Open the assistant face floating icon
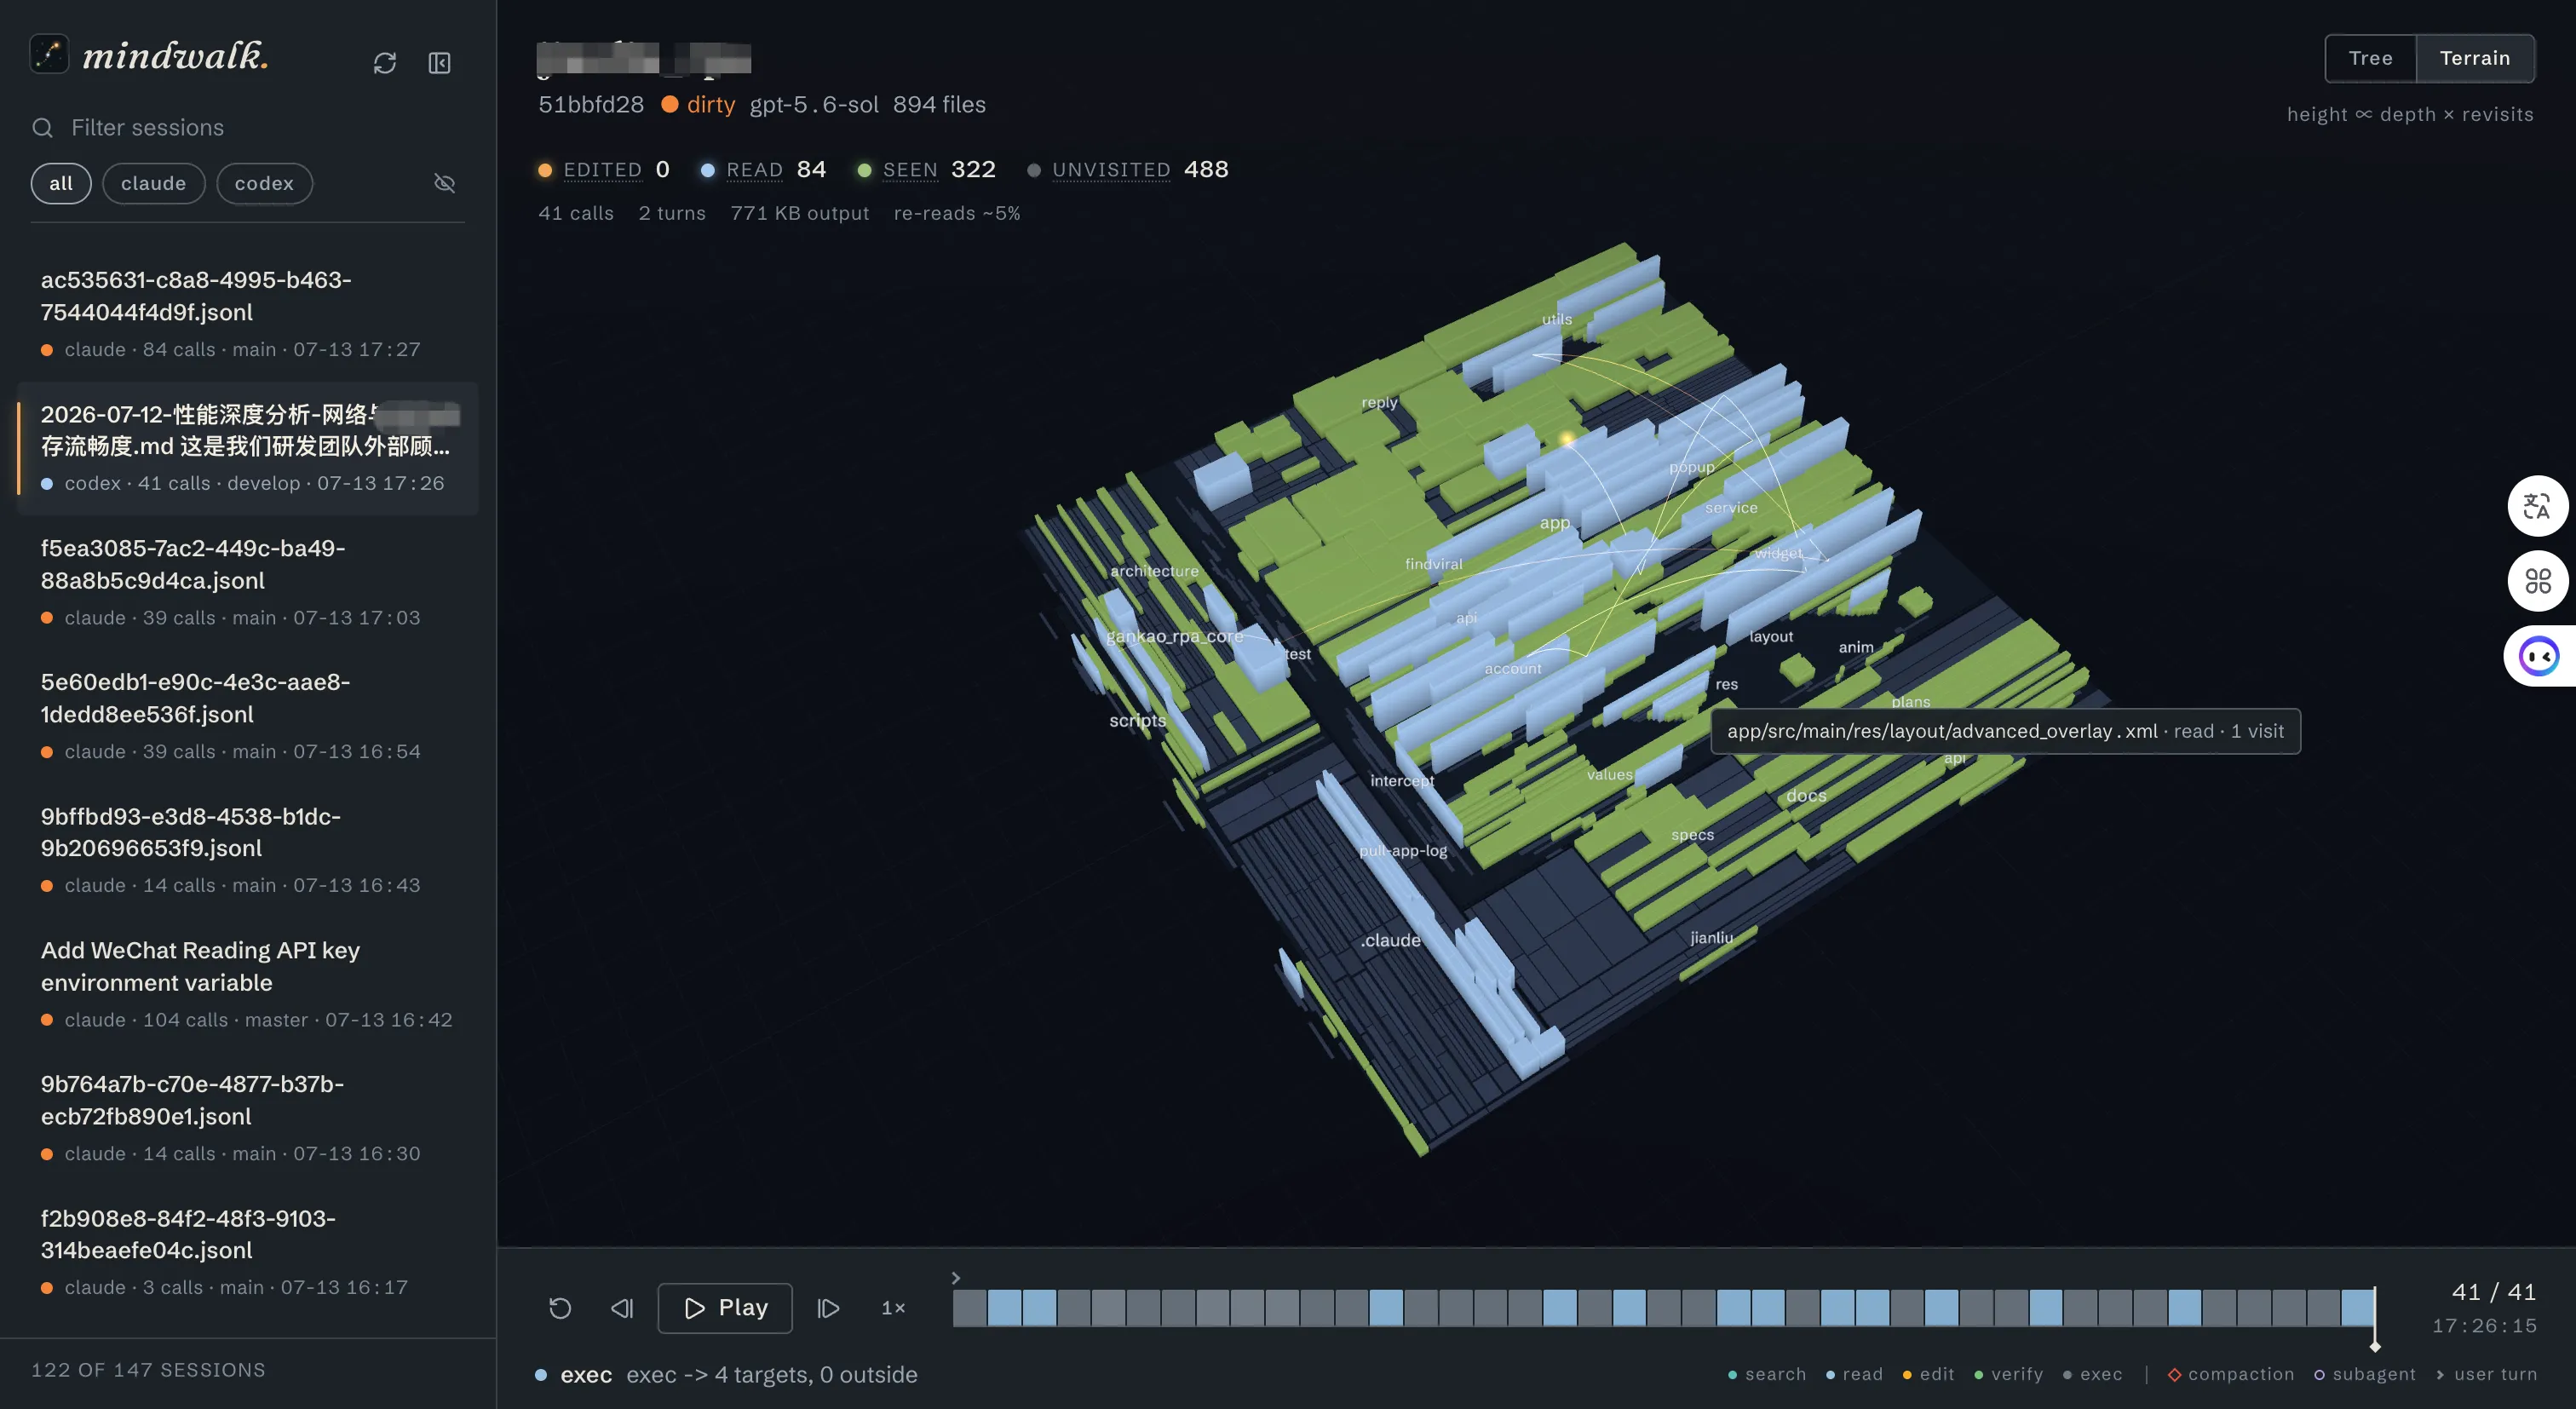 (2538, 656)
